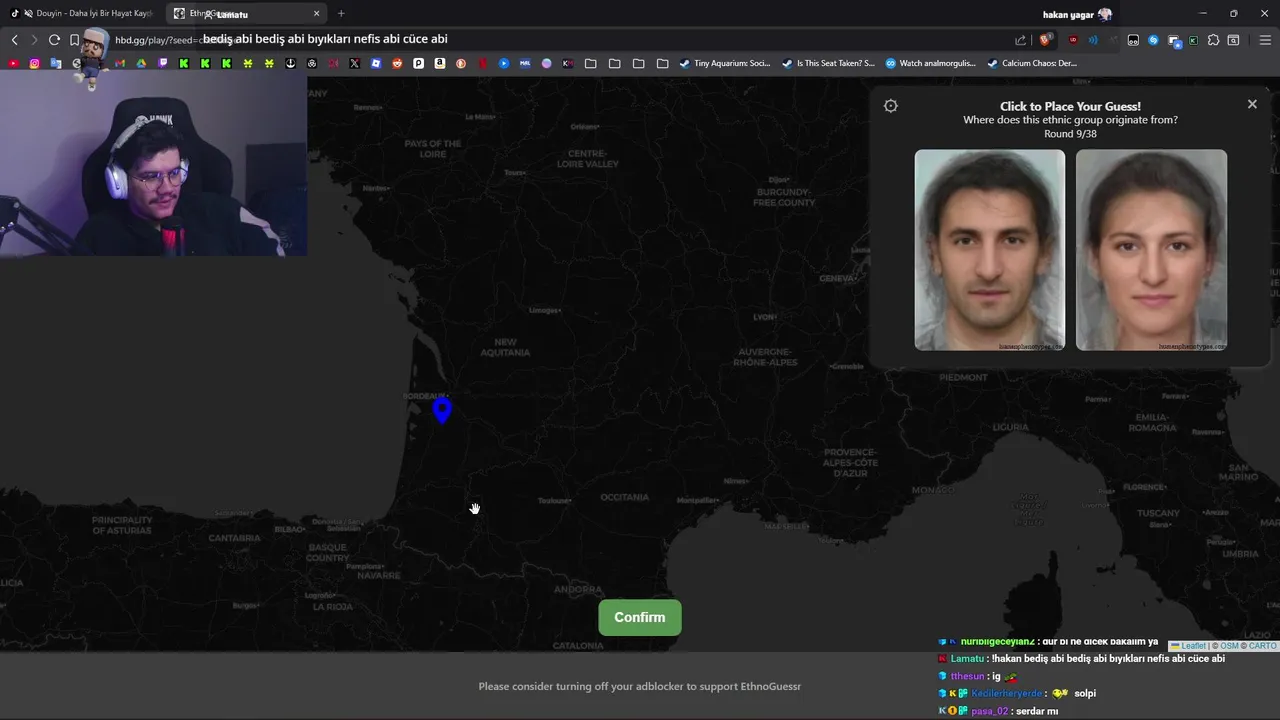
Task: Select the female face portrait
Action: [x=1151, y=250]
